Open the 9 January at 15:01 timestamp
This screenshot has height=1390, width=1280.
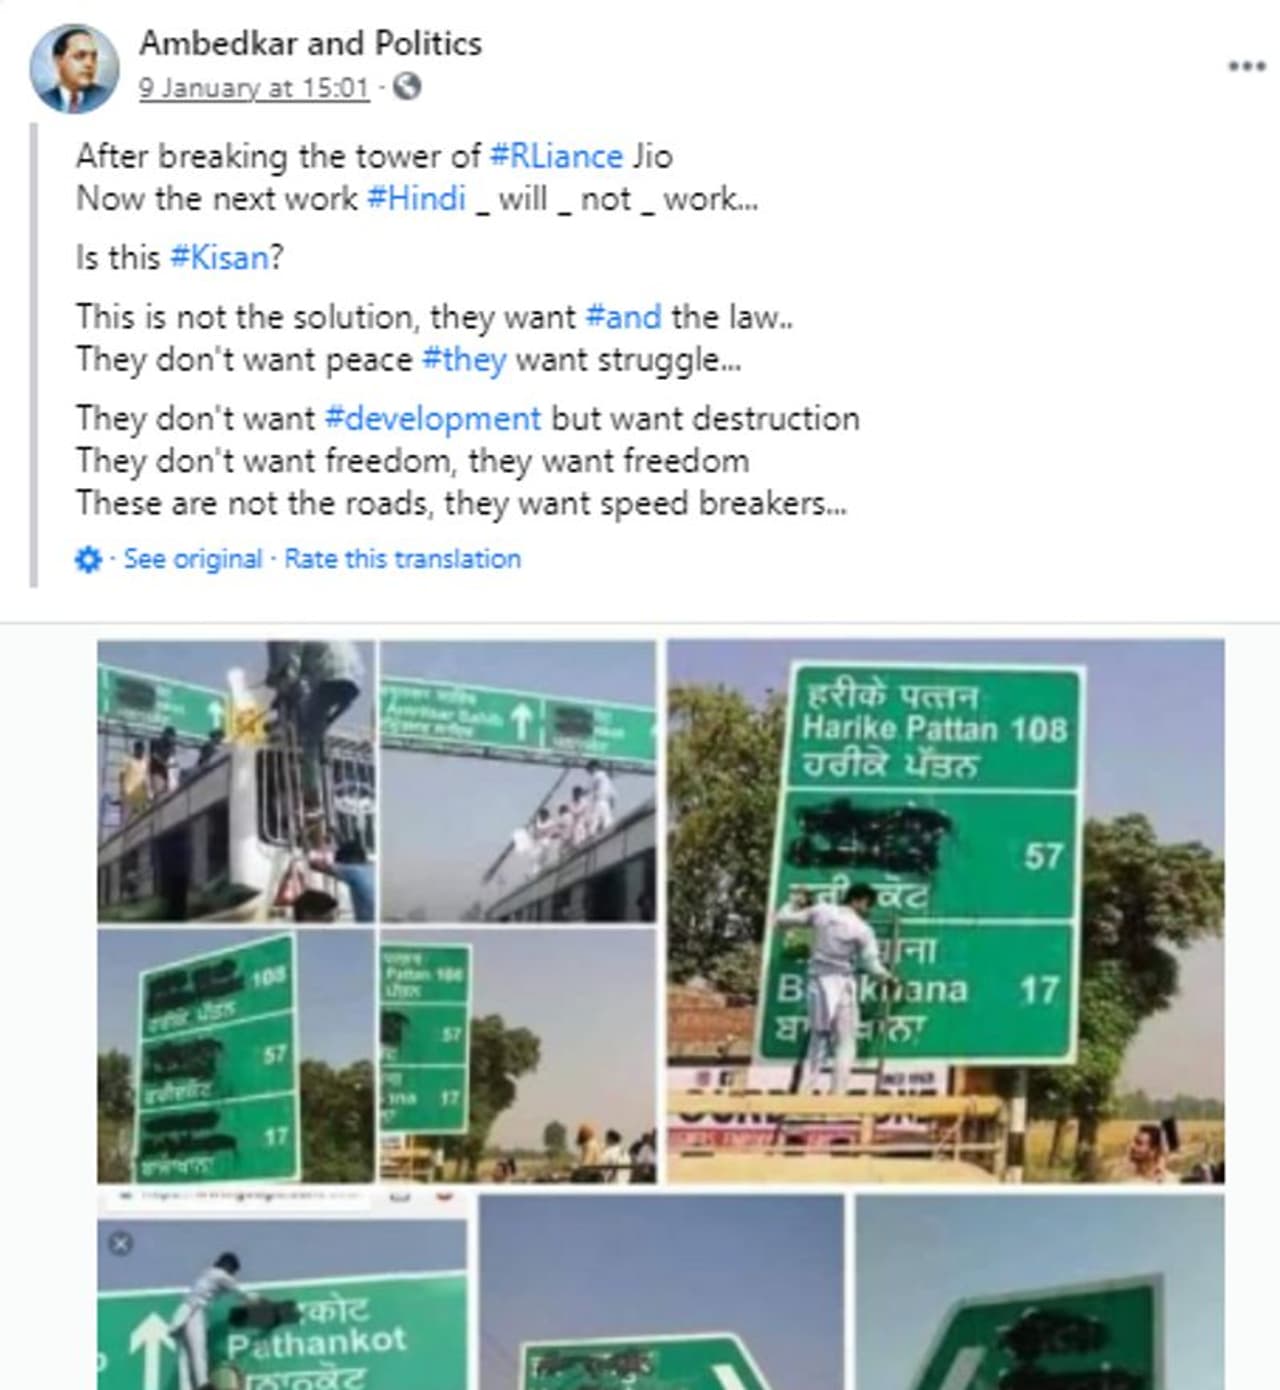pos(254,88)
